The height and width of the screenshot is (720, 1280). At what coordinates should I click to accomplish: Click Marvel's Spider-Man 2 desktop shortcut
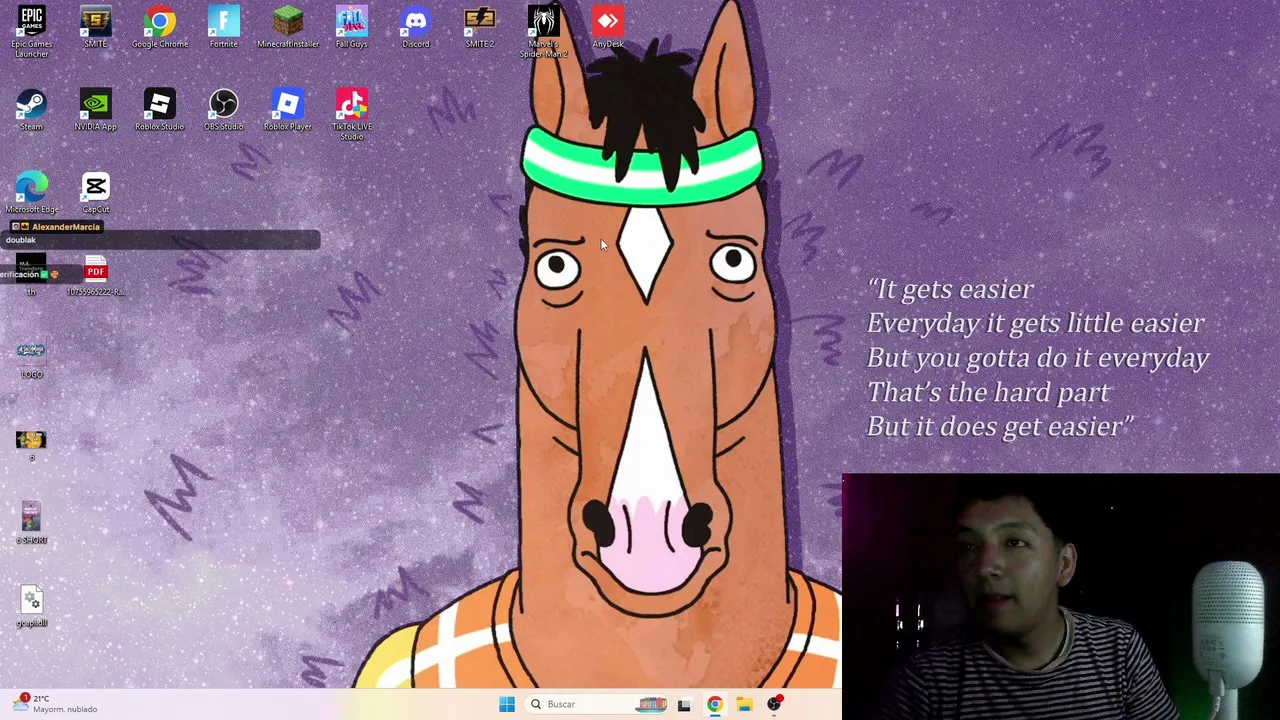(544, 31)
